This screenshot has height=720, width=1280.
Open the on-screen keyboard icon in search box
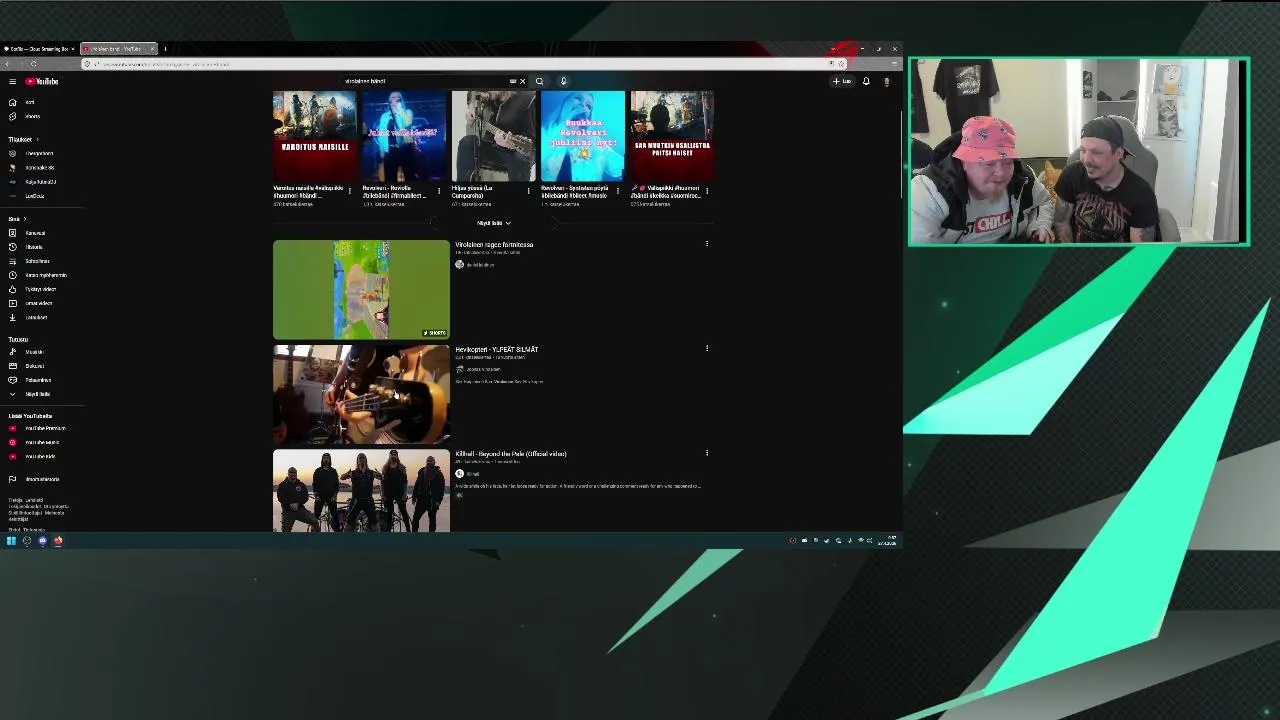click(x=513, y=81)
